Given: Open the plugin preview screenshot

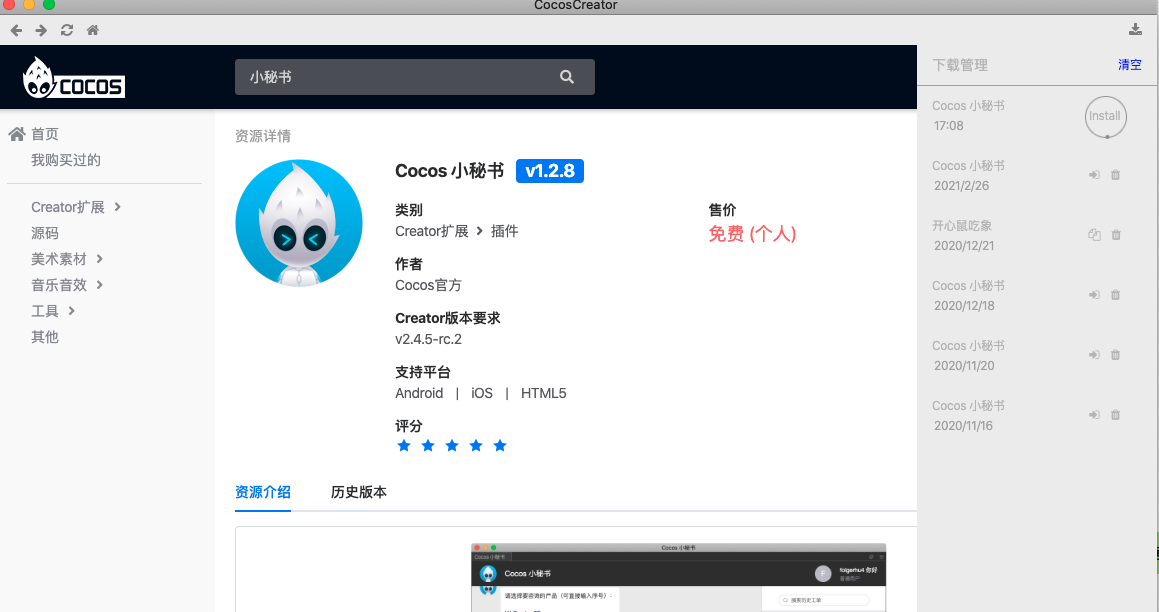Looking at the screenshot, I should [x=679, y=577].
